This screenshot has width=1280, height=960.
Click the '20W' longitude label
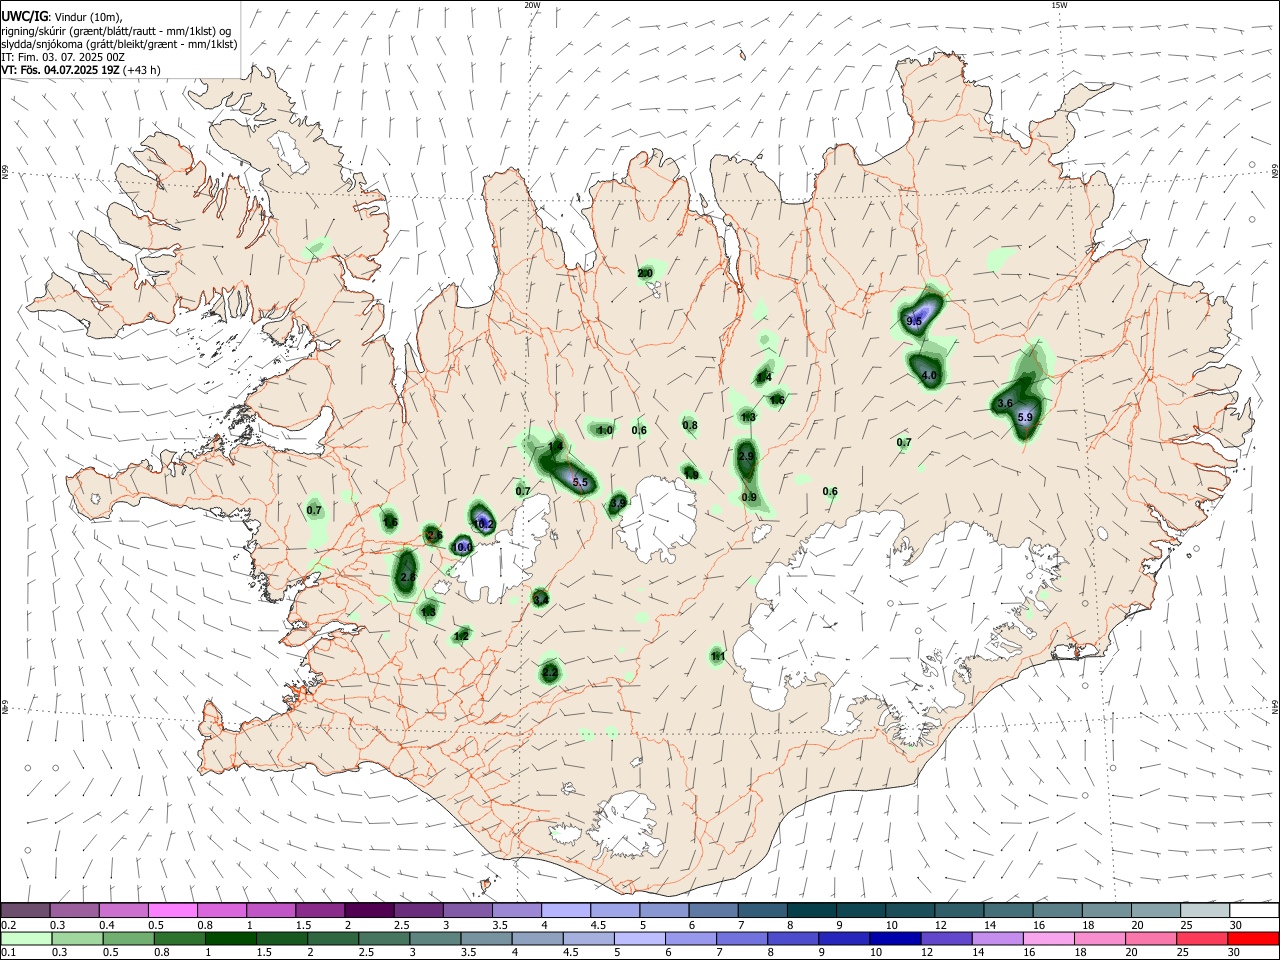pos(532,5)
